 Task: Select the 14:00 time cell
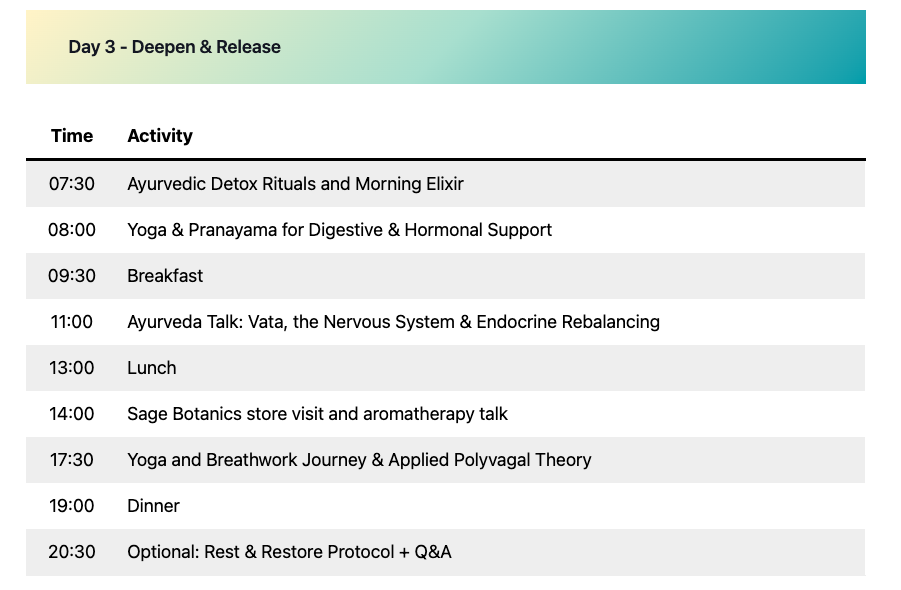(72, 414)
